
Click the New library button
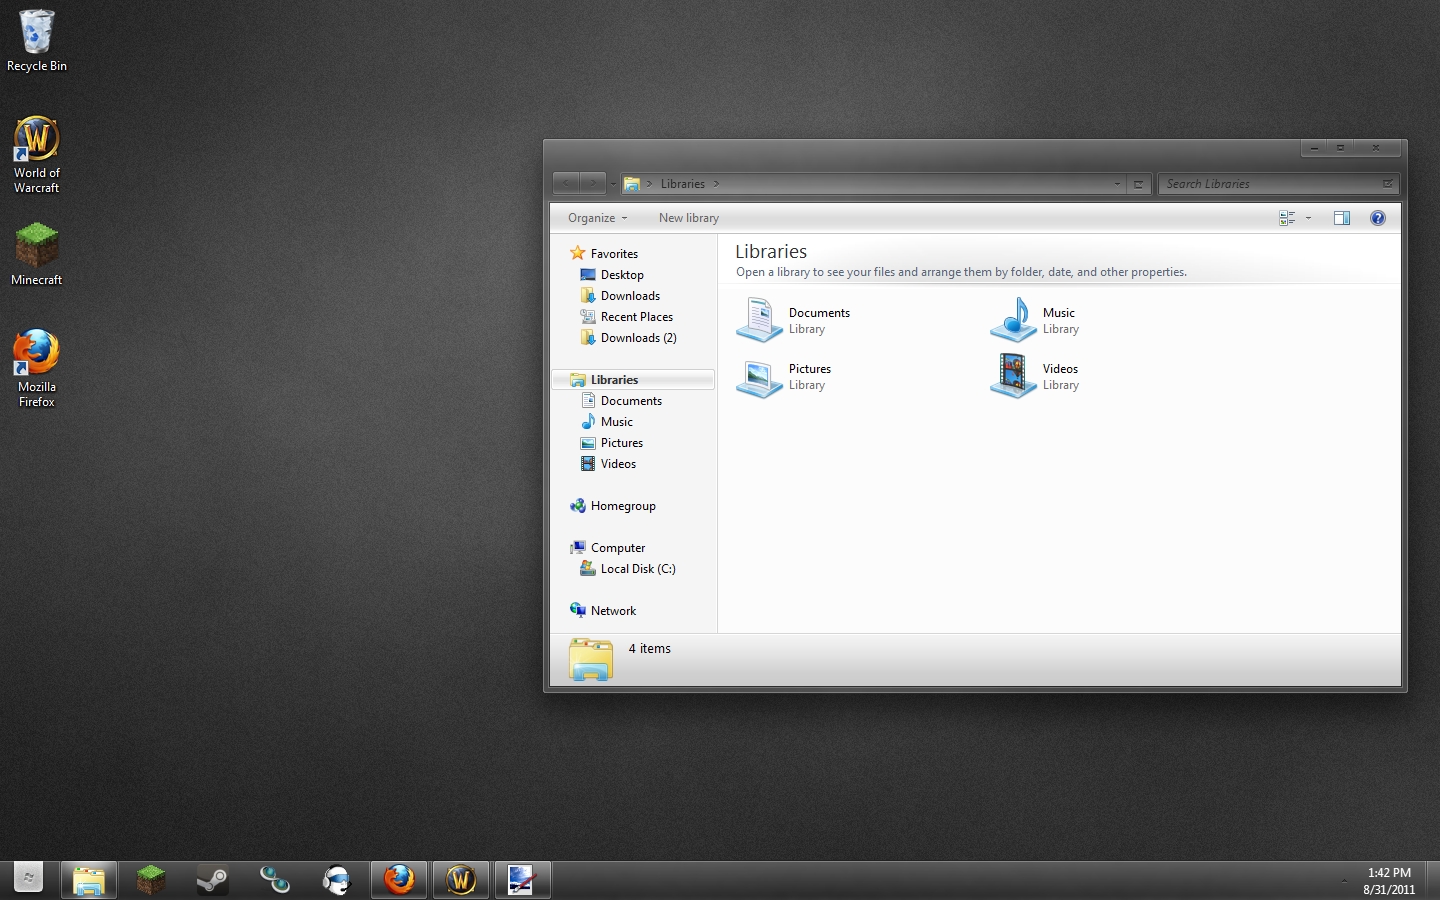688,218
